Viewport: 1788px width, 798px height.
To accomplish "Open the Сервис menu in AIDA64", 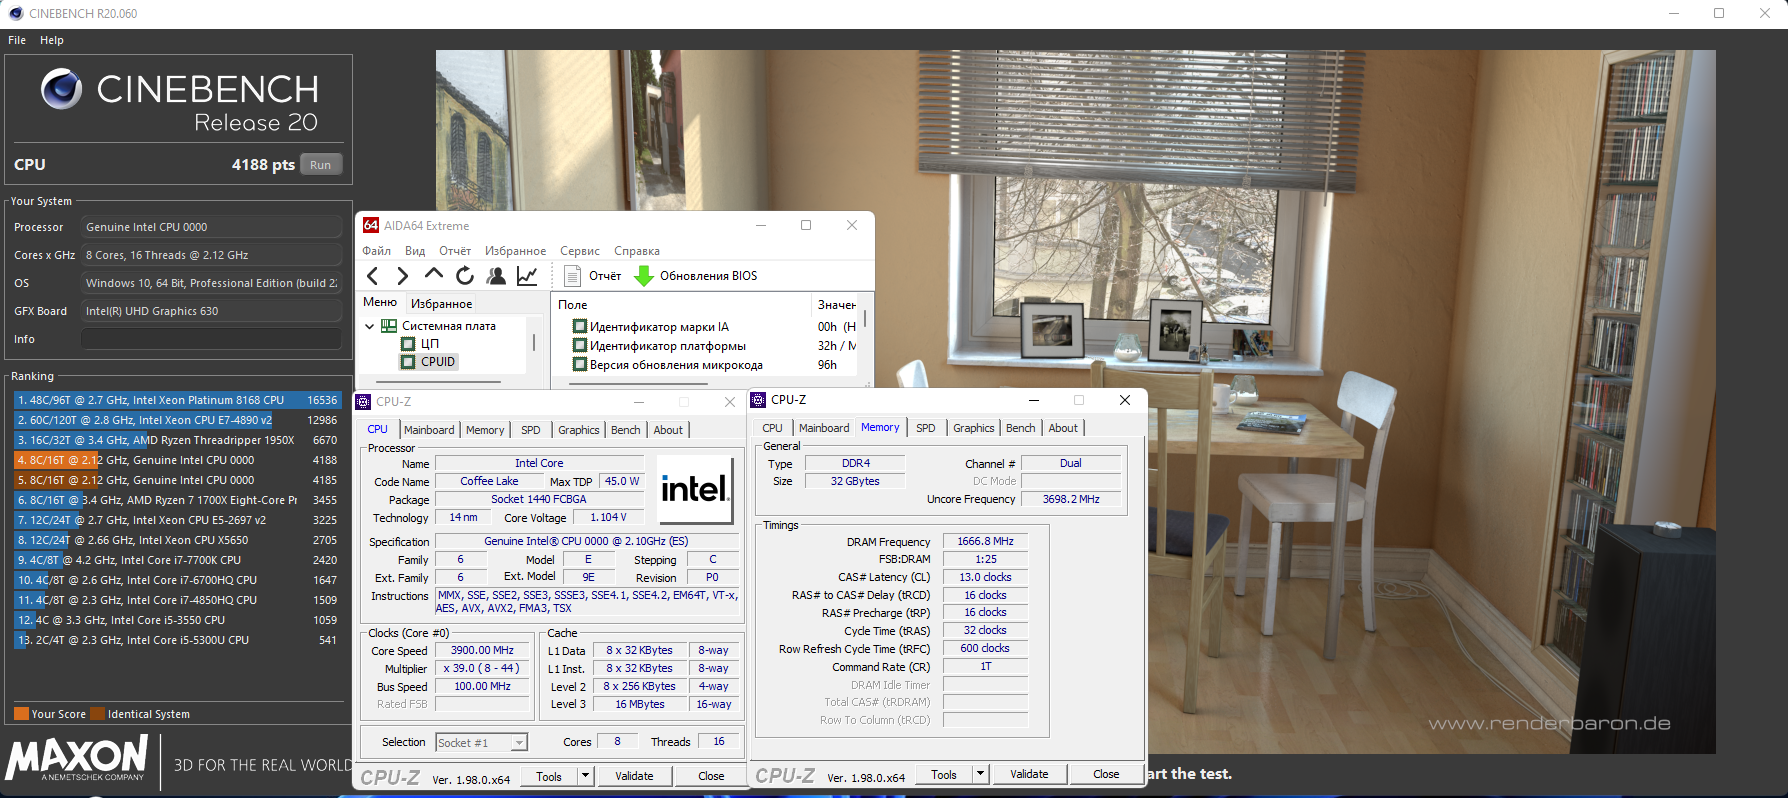I will click(579, 251).
